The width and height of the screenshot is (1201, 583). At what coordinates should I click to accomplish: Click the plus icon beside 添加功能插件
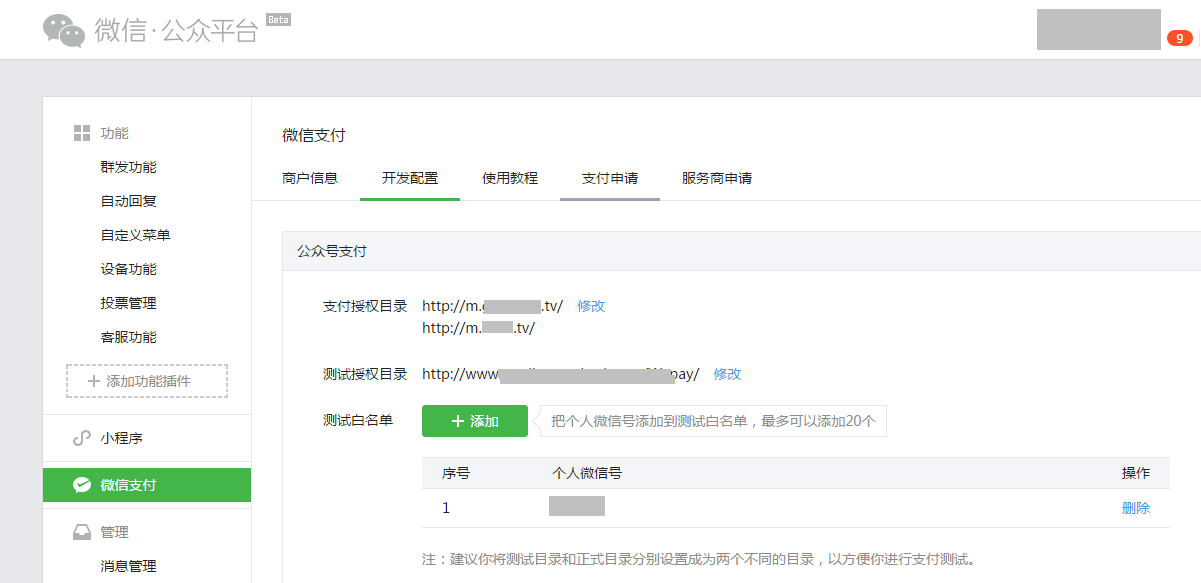click(x=94, y=381)
